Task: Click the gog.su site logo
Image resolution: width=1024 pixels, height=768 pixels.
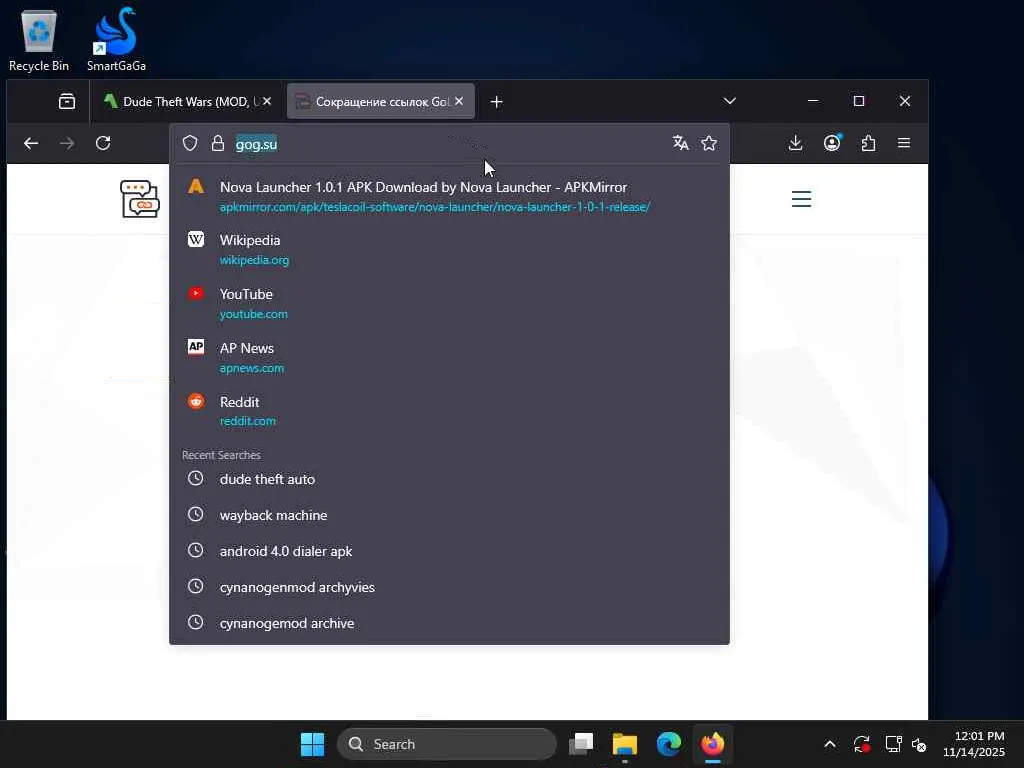Action: [140, 199]
